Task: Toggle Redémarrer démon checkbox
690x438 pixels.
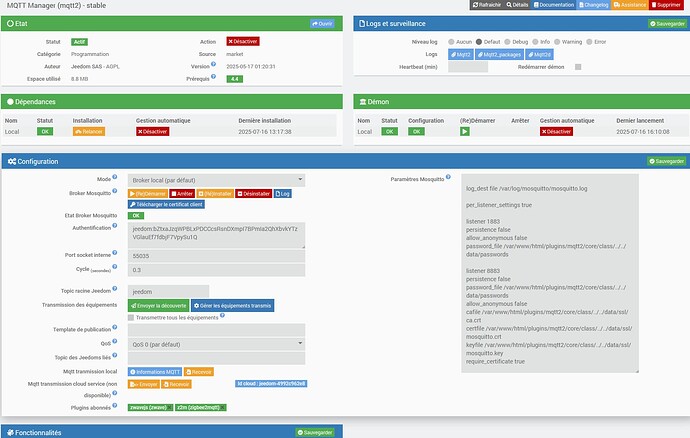Action: click(578, 67)
